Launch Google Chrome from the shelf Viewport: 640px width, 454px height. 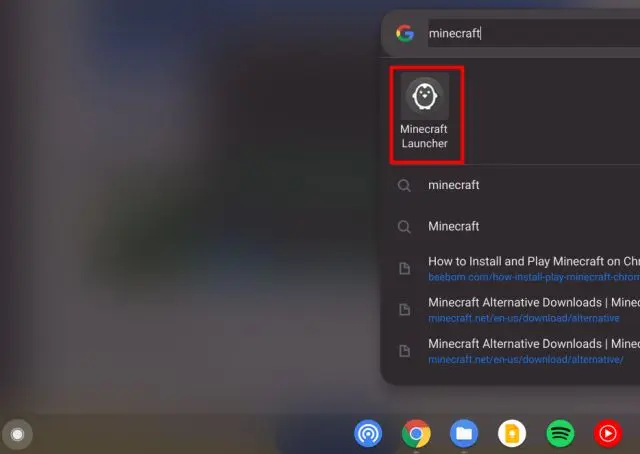click(x=416, y=433)
